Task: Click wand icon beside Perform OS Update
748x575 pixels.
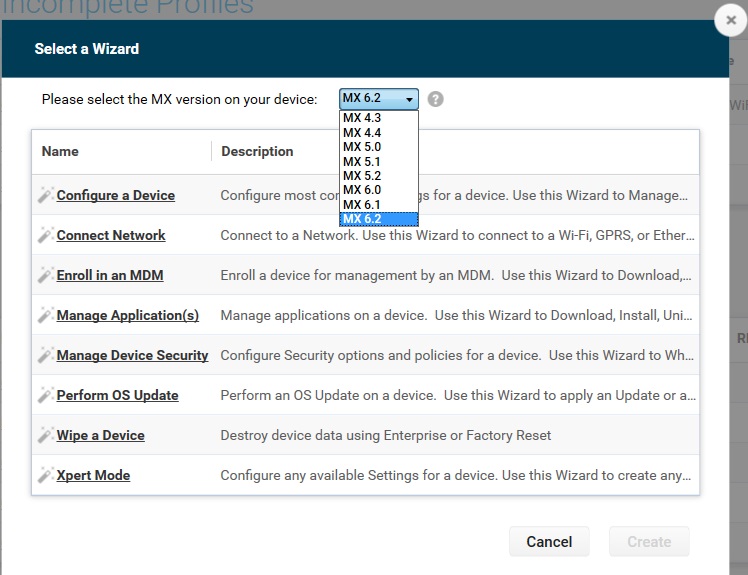Action: pos(45,395)
